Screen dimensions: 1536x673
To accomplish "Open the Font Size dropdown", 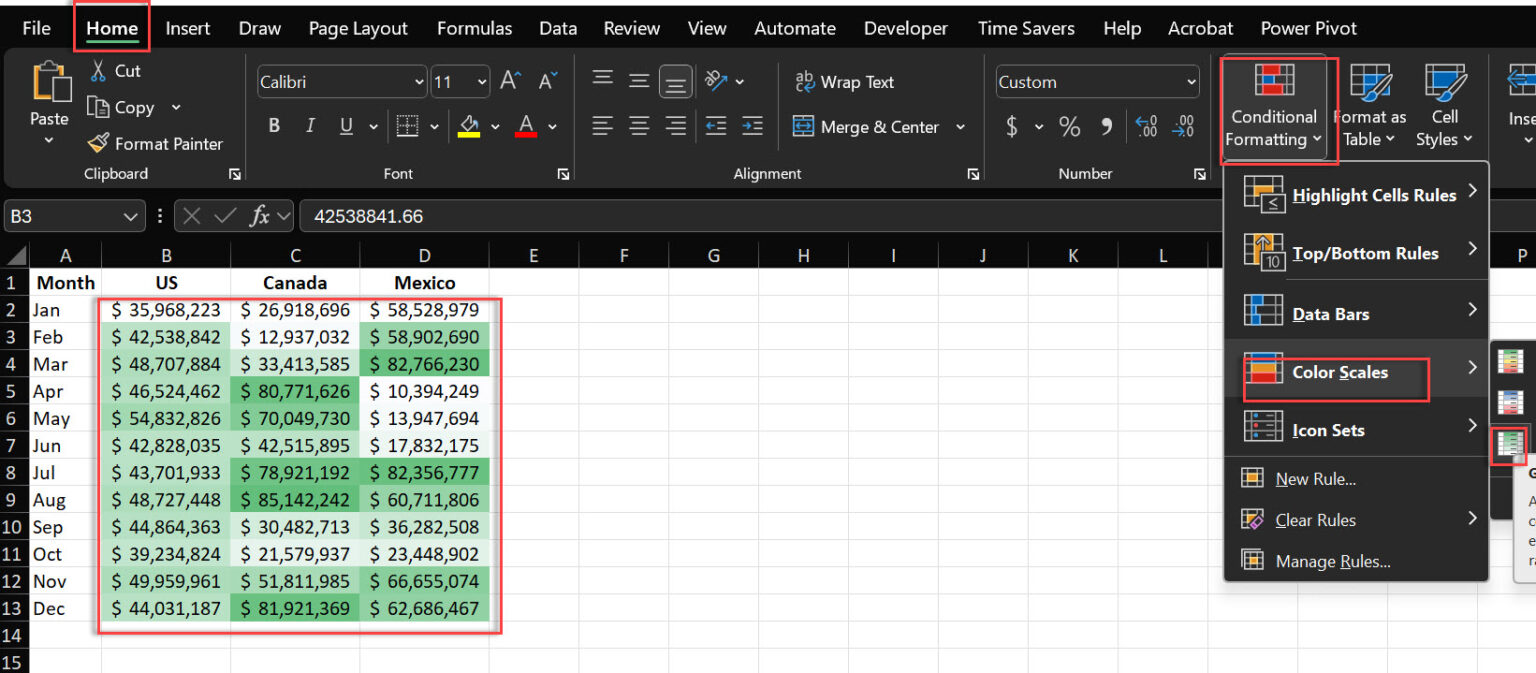I will 480,82.
